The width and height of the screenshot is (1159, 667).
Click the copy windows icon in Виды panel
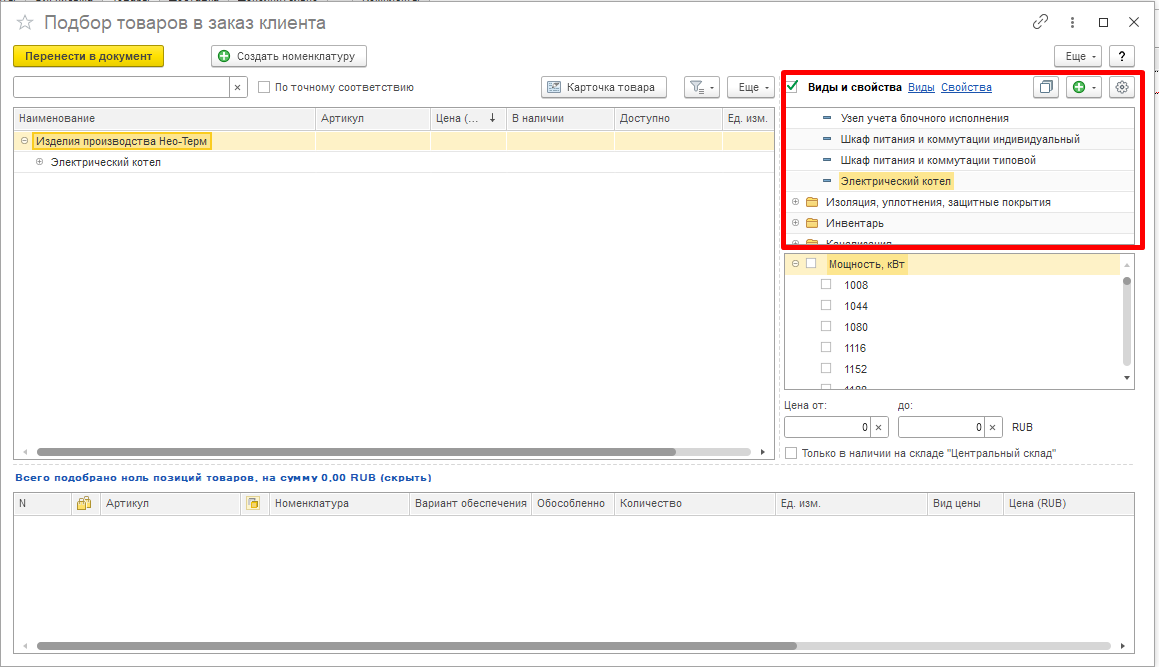point(1046,87)
